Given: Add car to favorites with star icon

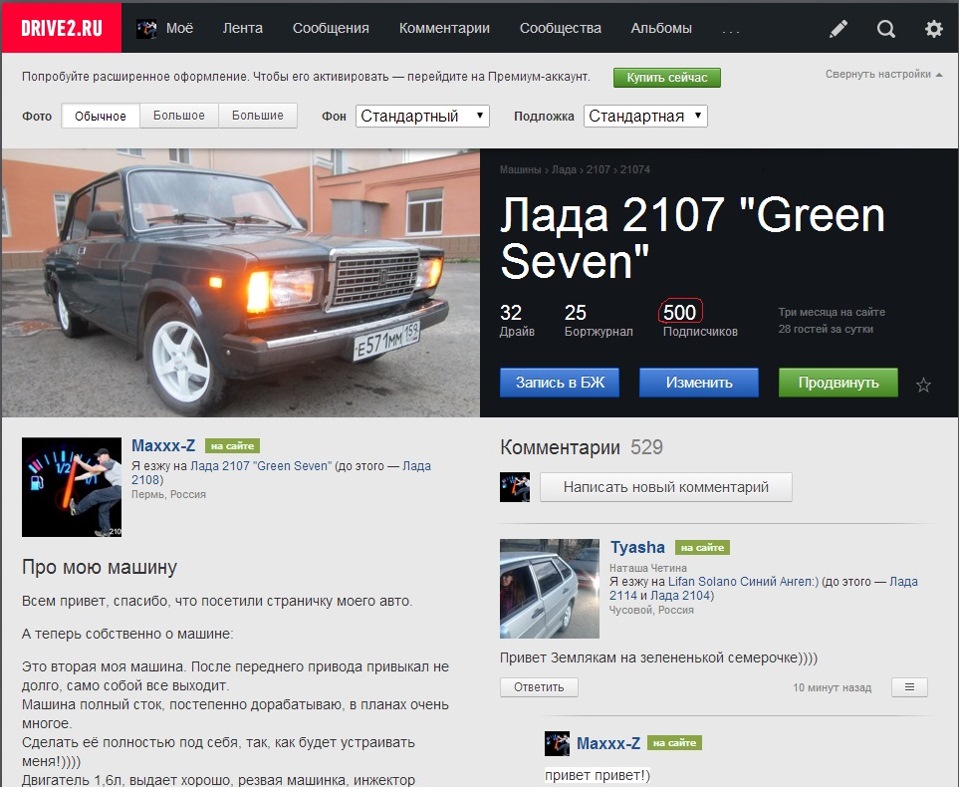Looking at the screenshot, I should point(923,385).
